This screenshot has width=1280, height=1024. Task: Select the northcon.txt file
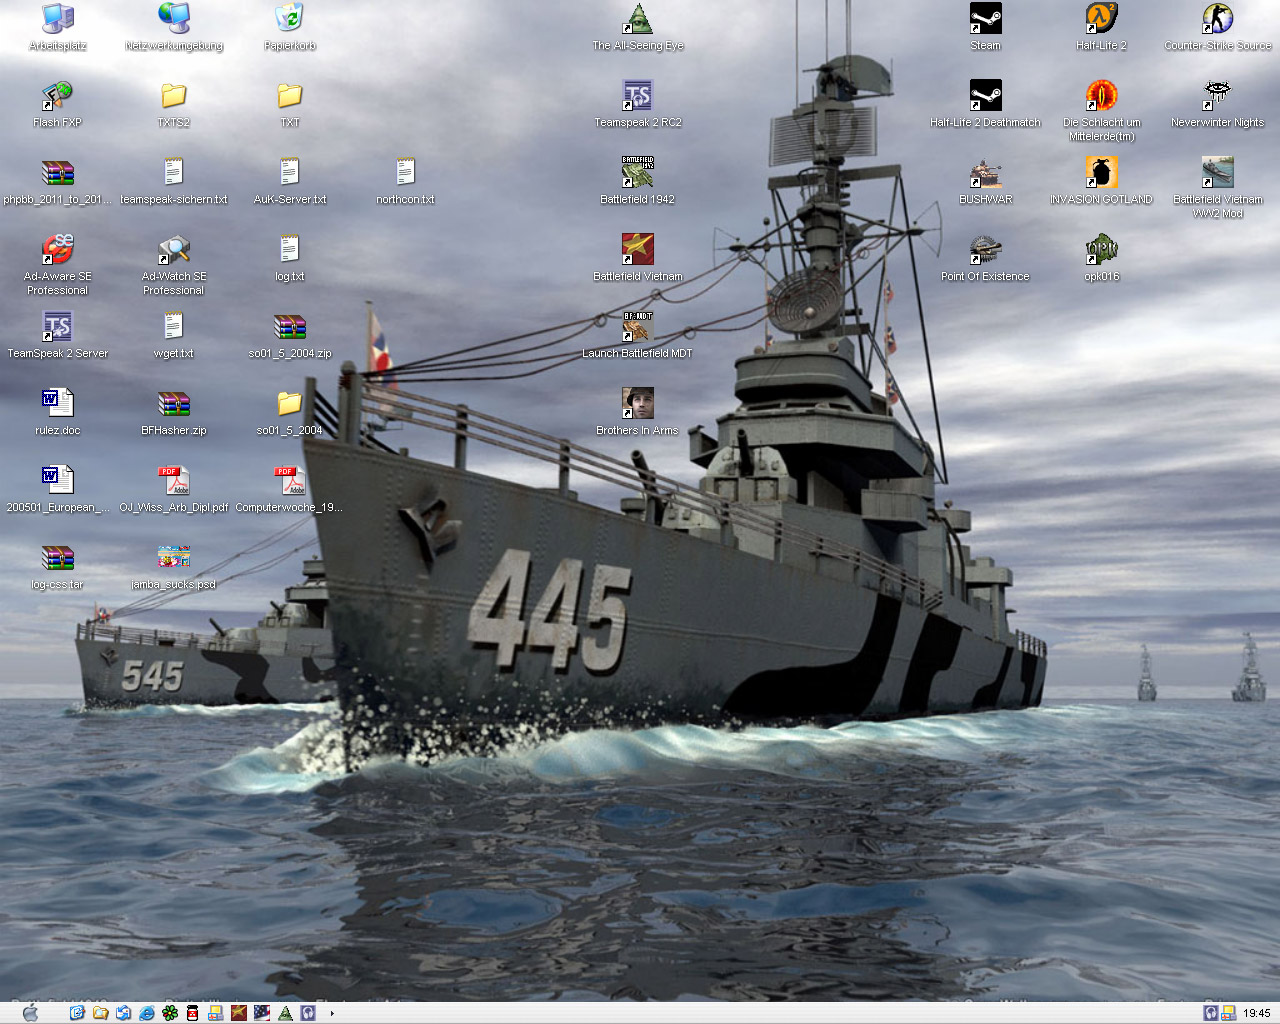click(x=405, y=181)
